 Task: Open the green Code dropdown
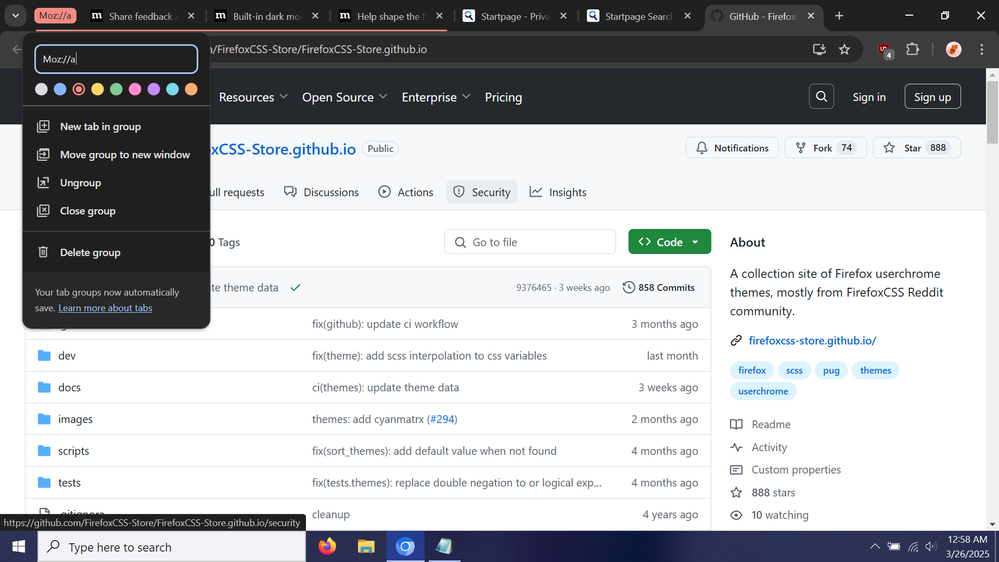tap(670, 241)
